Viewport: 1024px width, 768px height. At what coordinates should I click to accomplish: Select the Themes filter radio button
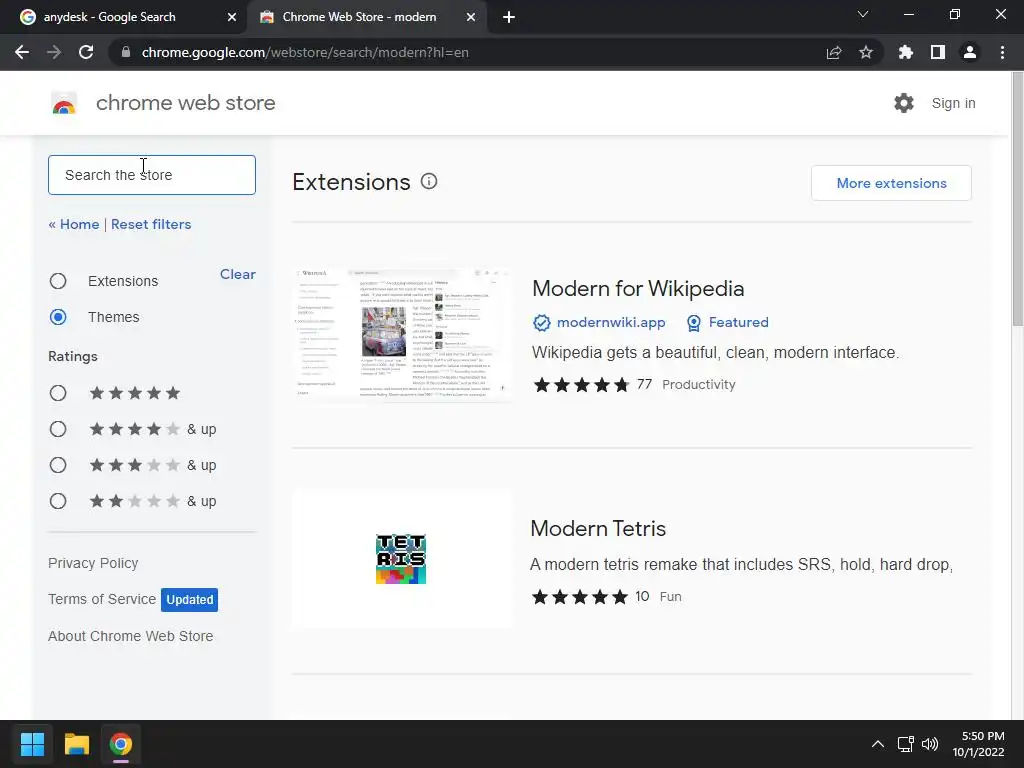pyautogui.click(x=58, y=317)
